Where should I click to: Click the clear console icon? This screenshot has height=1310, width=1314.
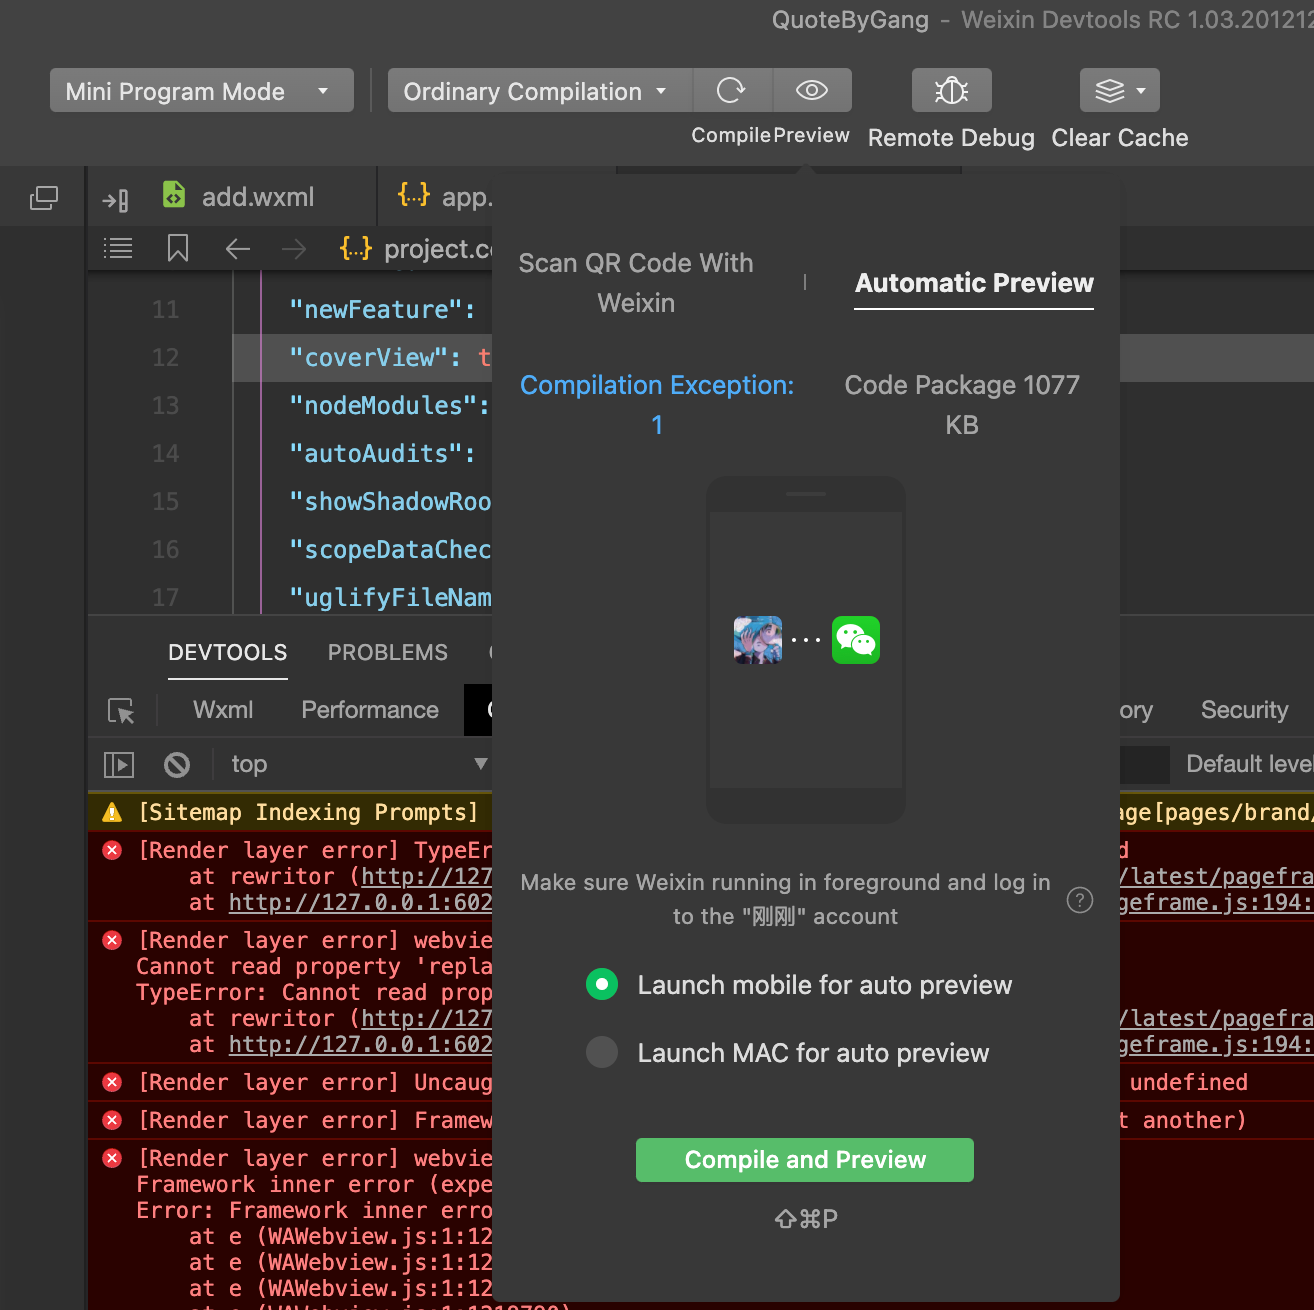click(x=177, y=765)
